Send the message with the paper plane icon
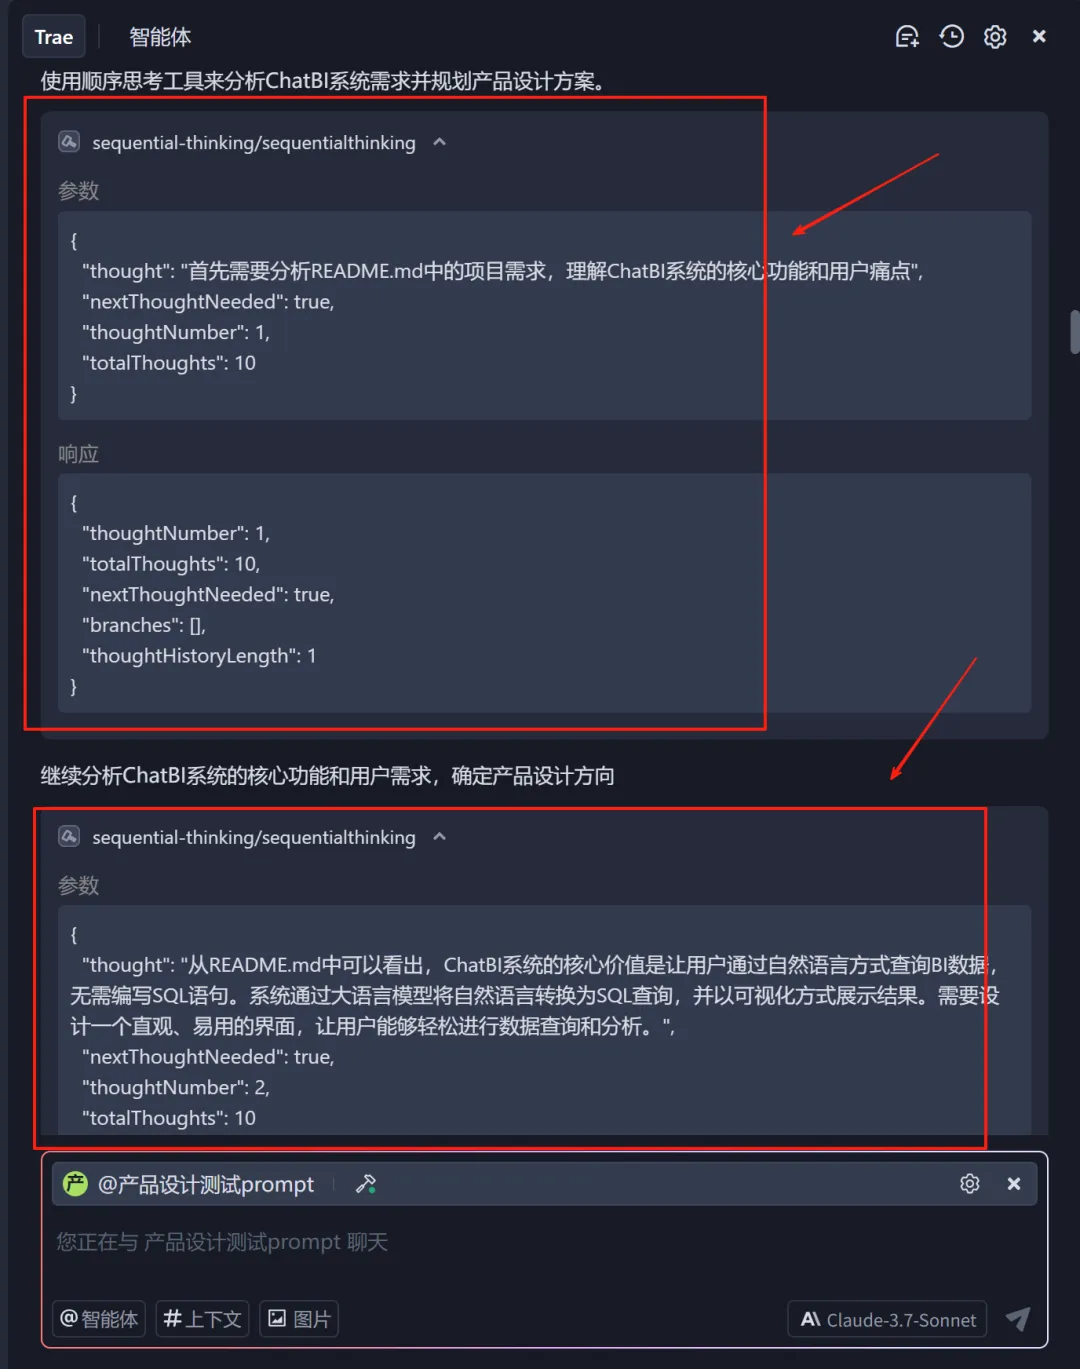The width and height of the screenshot is (1080, 1369). coord(1017,1319)
